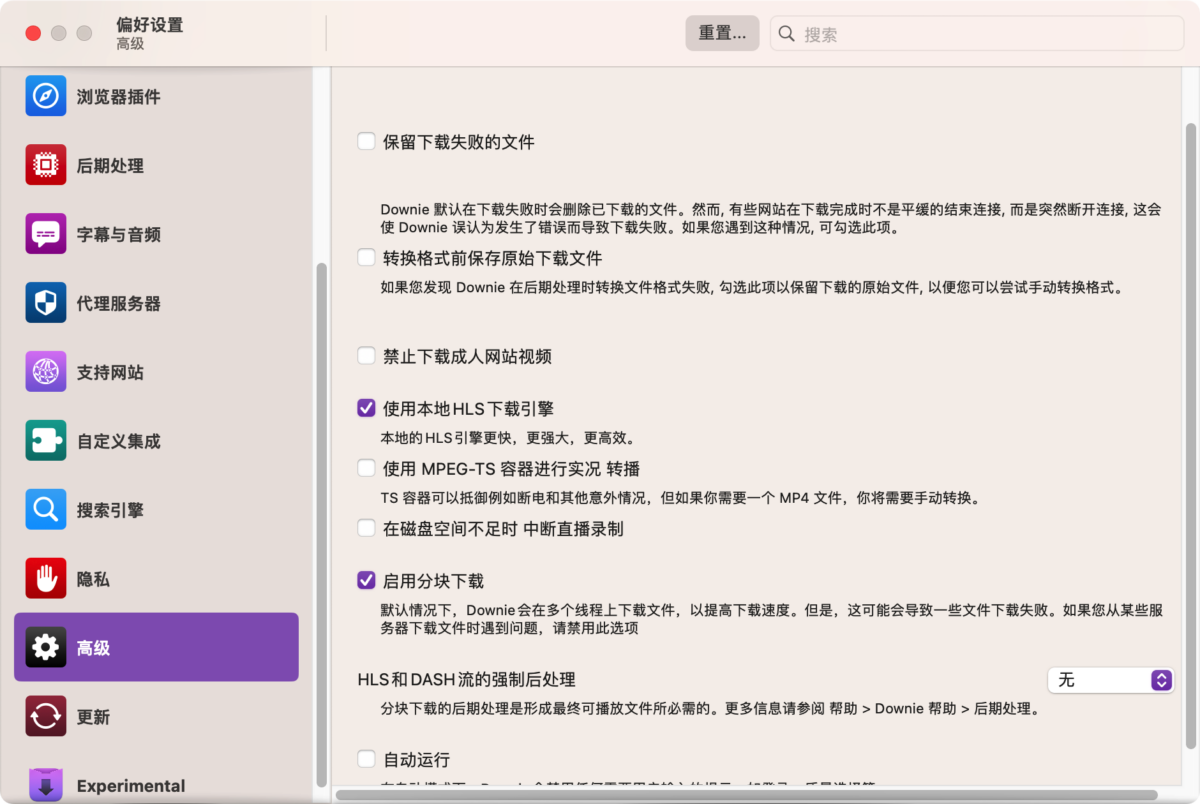Click the 代理服务器 shield icon
Viewport: 1200px width, 804px height.
point(46,303)
